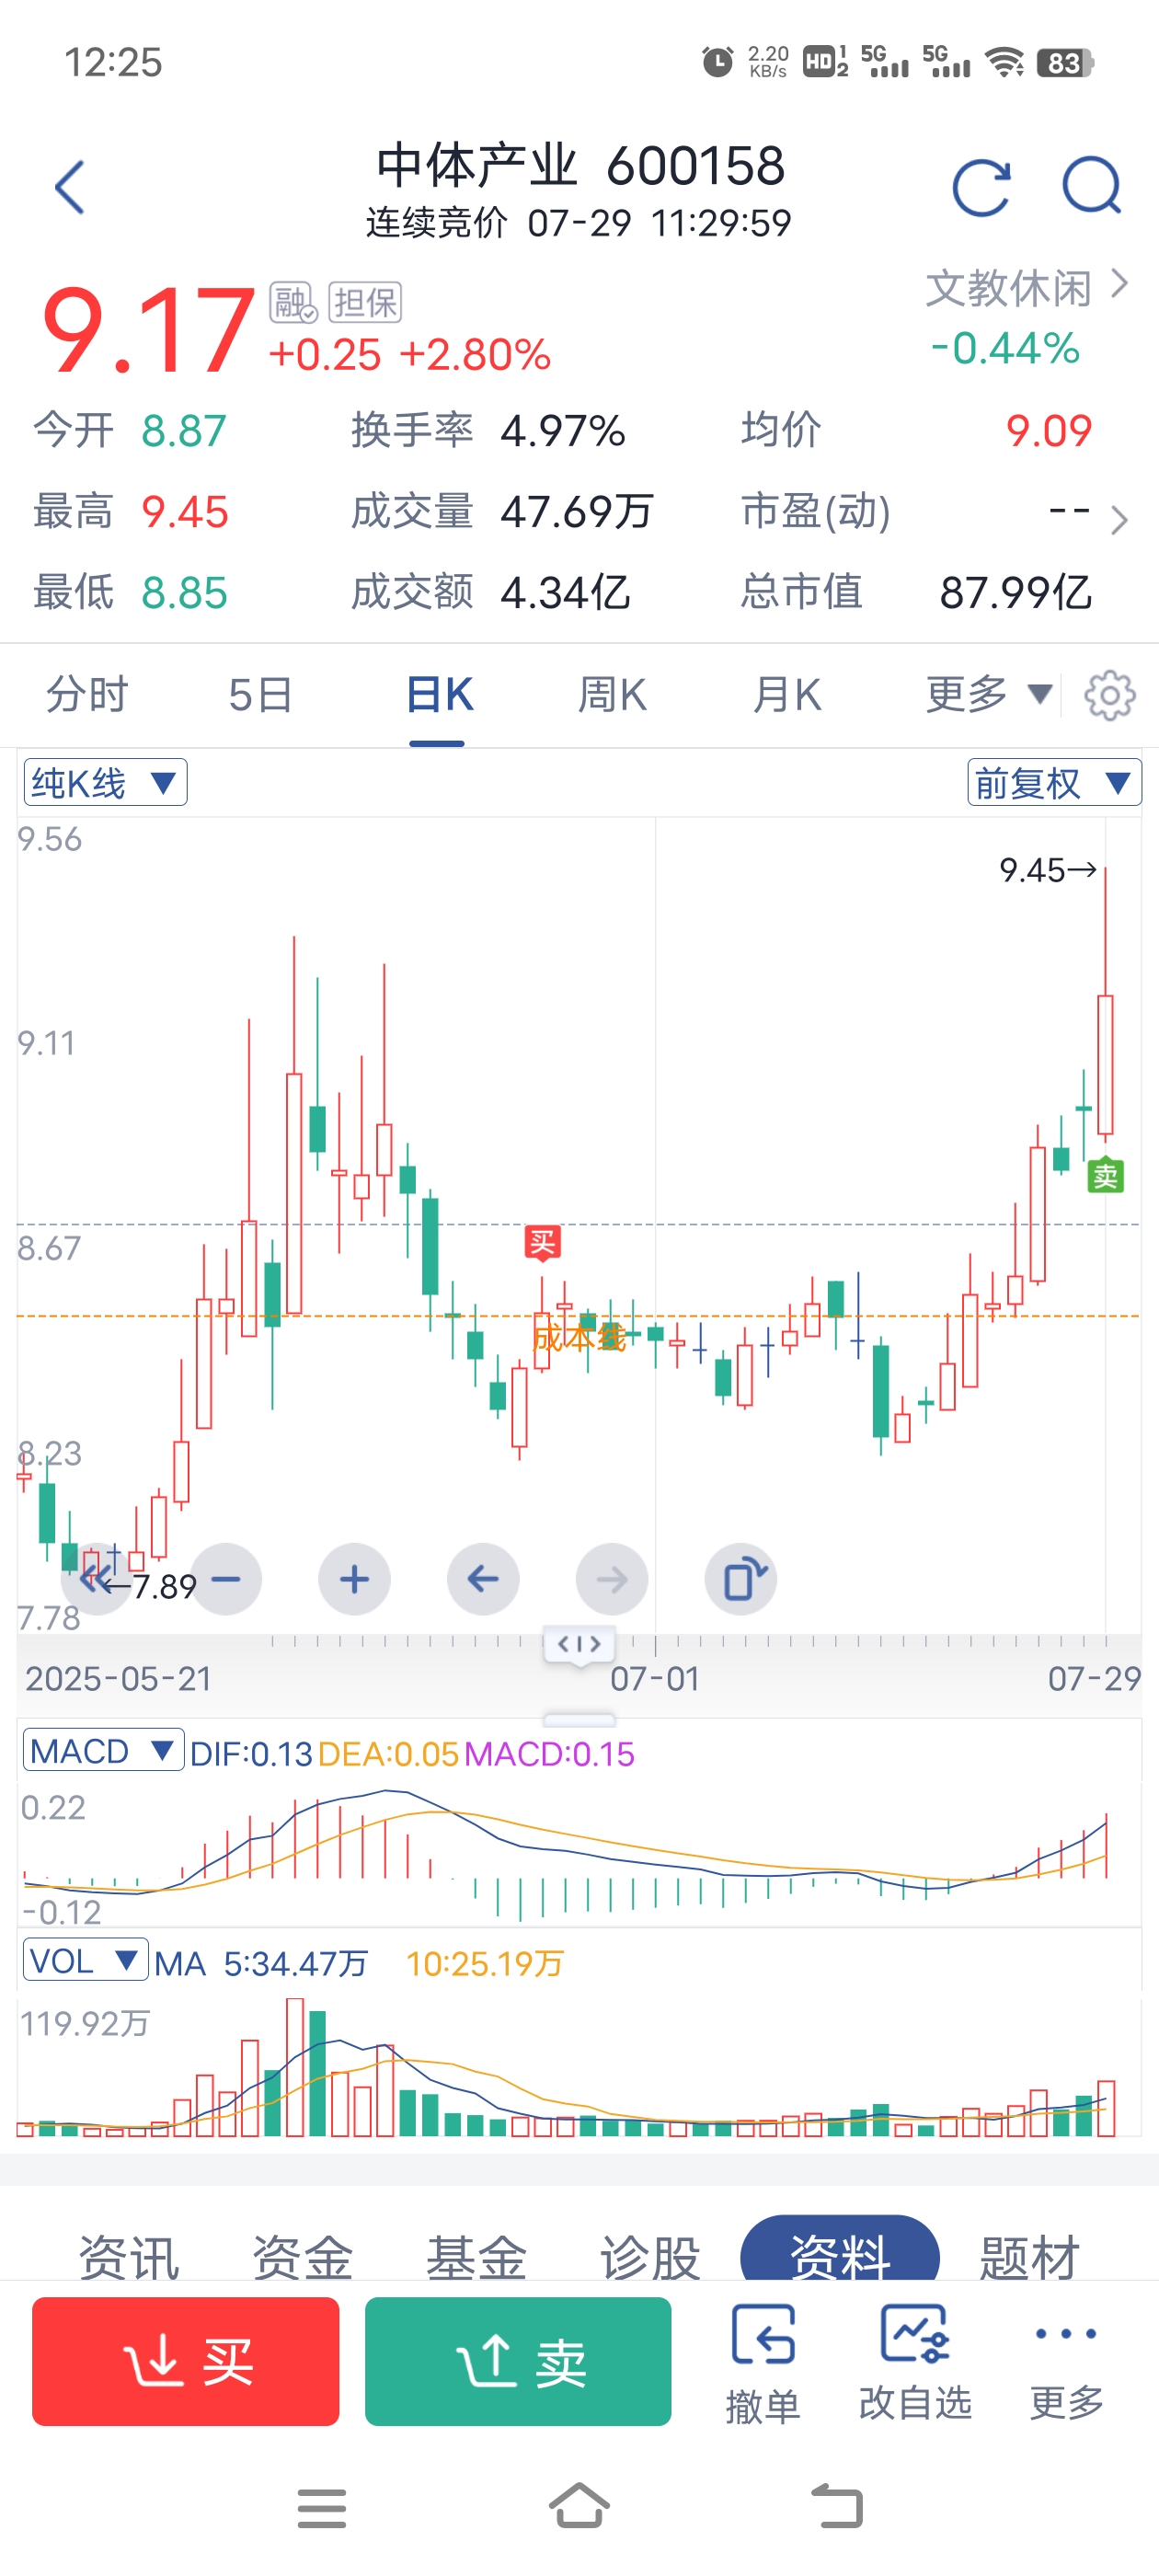Tap the Android menu navigation icon

tap(322, 2508)
